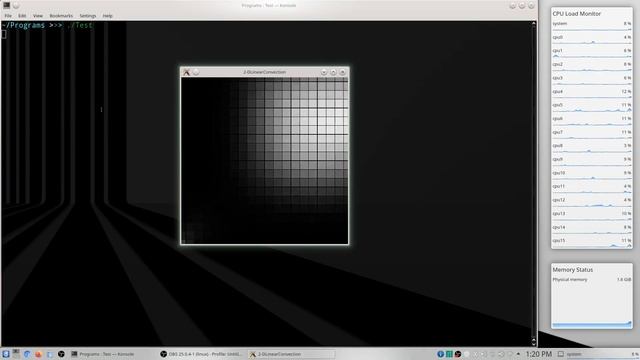
Task: Click the 1:20 PM clock
Action: [x=539, y=354]
